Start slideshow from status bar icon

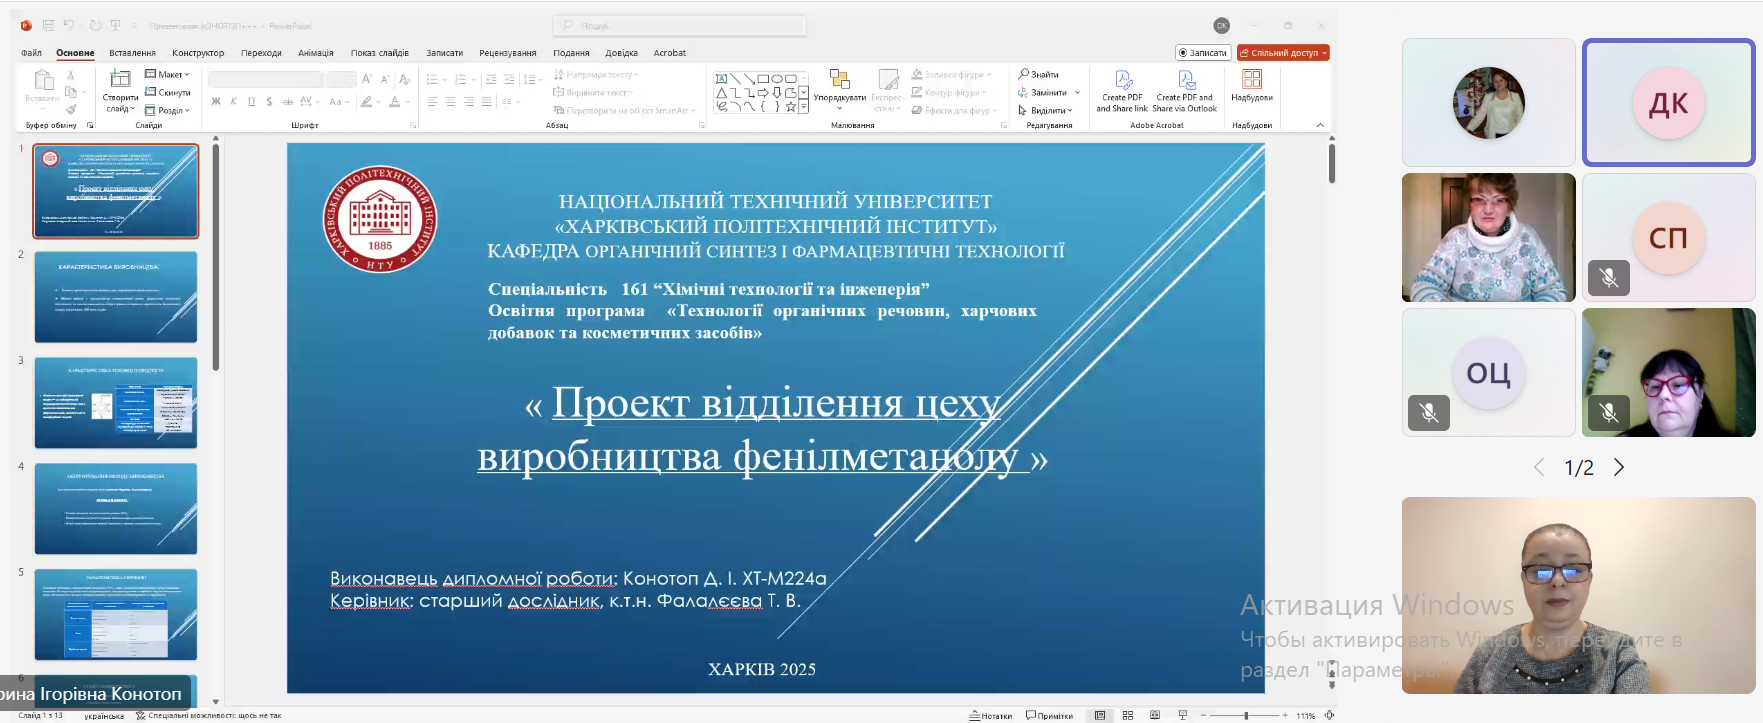point(1183,715)
